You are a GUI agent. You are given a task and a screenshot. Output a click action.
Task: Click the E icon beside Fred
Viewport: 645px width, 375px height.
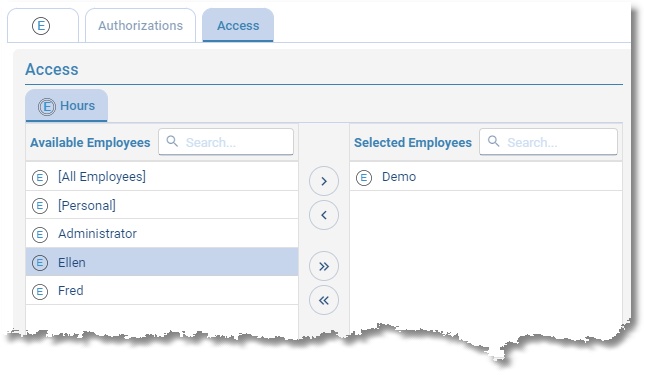point(40,292)
